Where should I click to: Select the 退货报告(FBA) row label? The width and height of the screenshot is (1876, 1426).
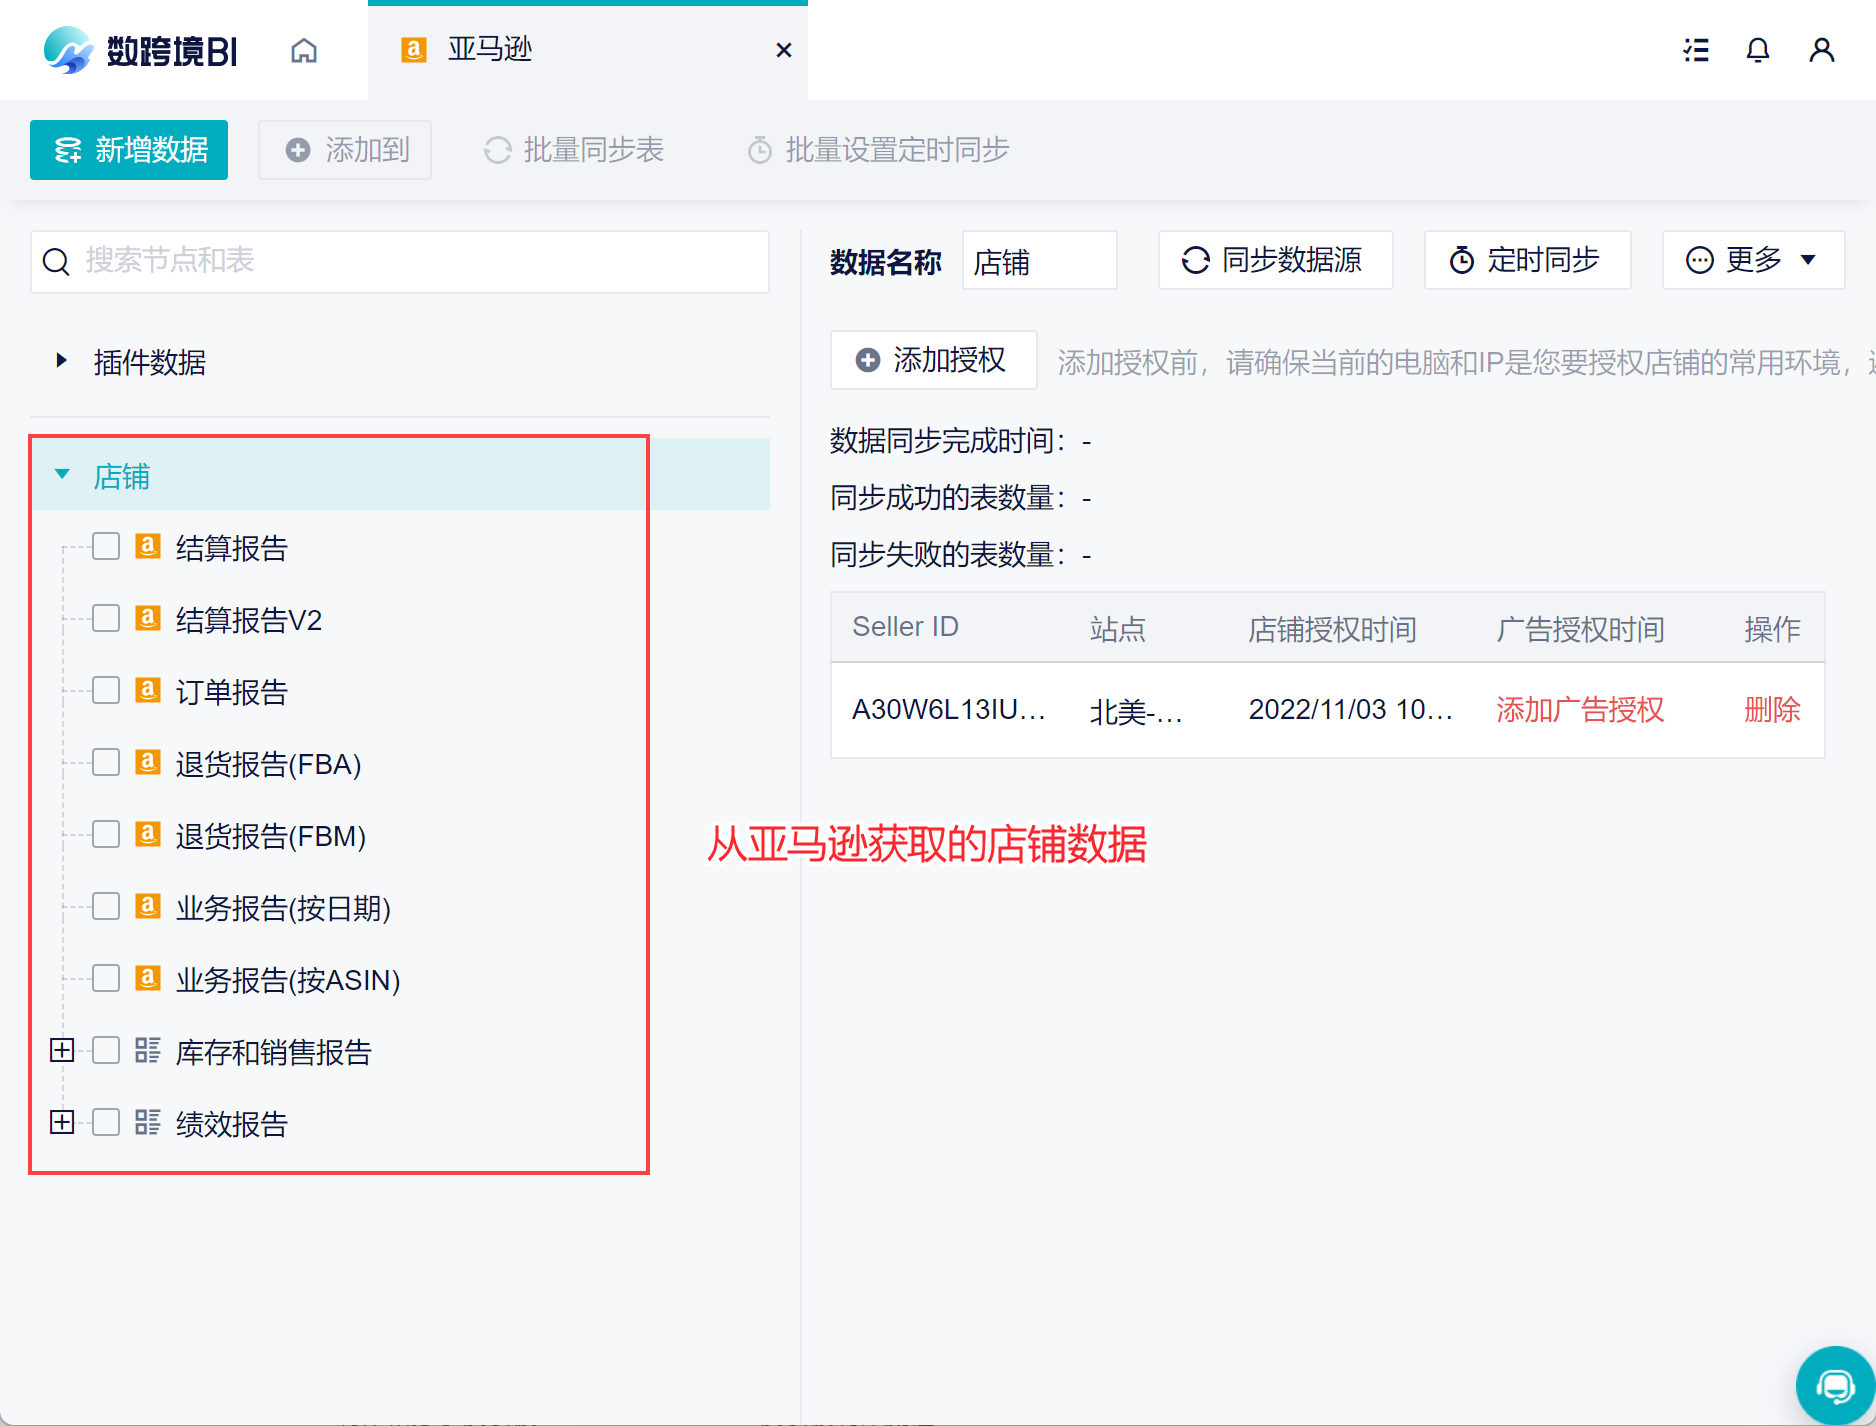(268, 764)
